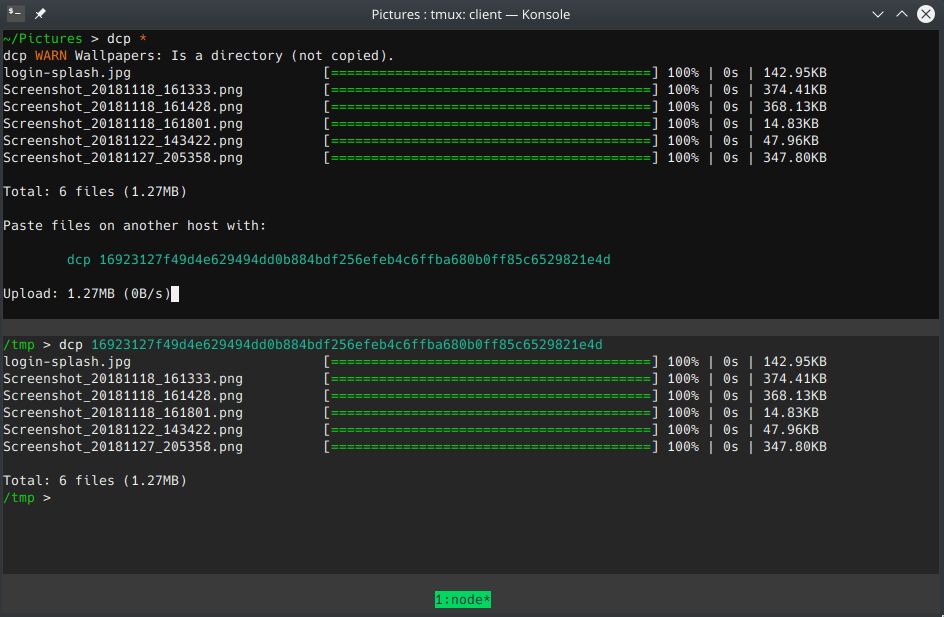Click the ~/Pictures prompt path
Viewport: 944px width, 617px height.
42,38
